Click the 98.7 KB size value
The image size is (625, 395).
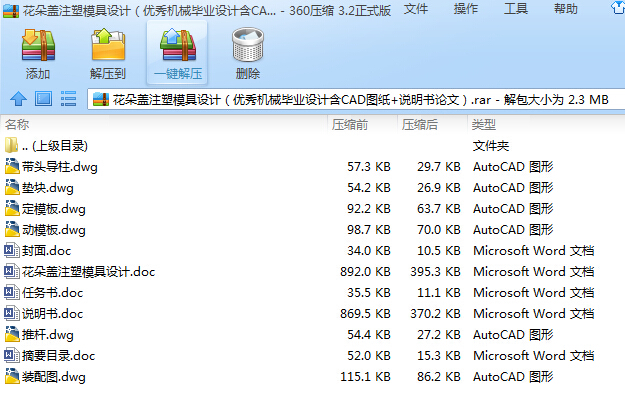369,229
